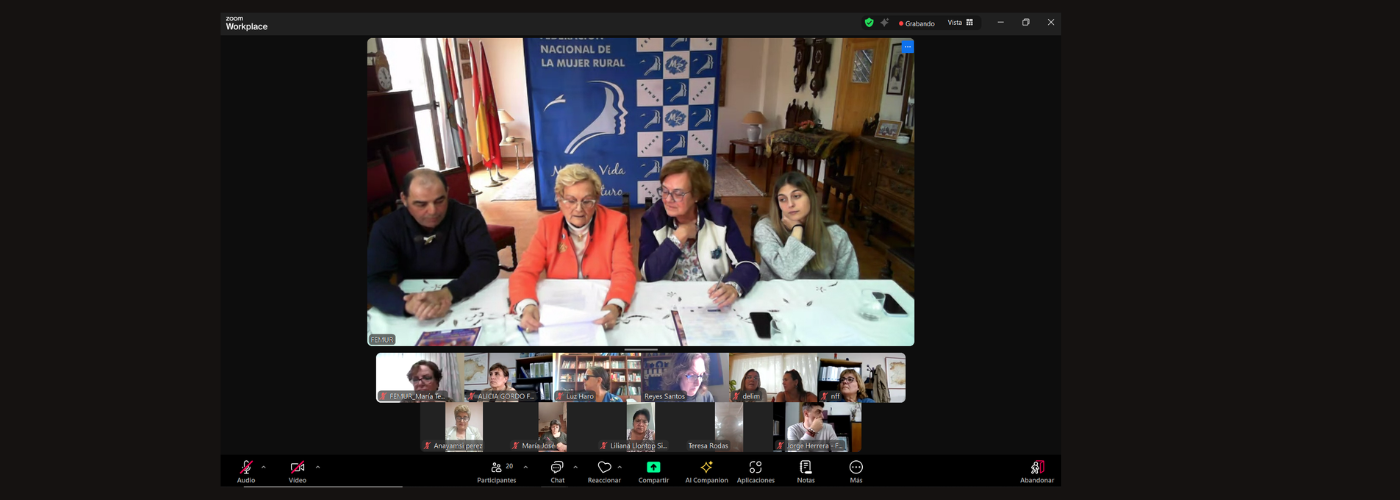The height and width of the screenshot is (500, 1400).
Task: Open the Más options menu
Action: 856,467
